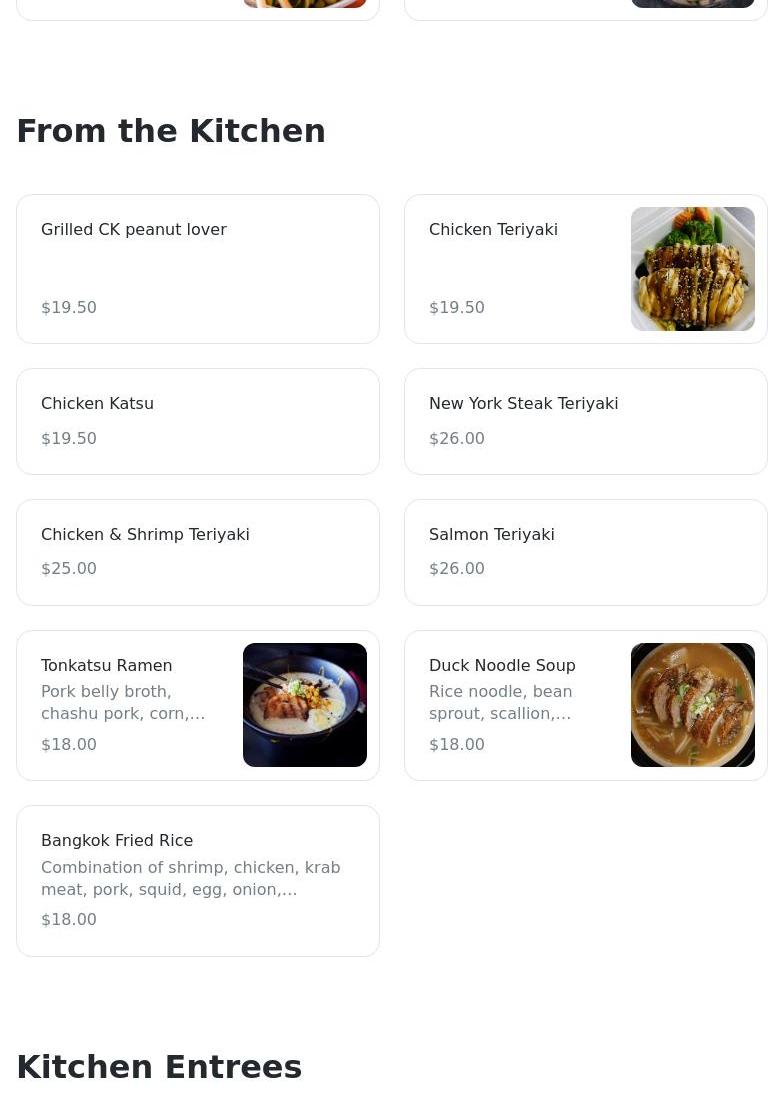Click the $26.00 price under Salmon Teriyaki
Image resolution: width=784 pixels, height=1105 pixels.
click(x=456, y=568)
